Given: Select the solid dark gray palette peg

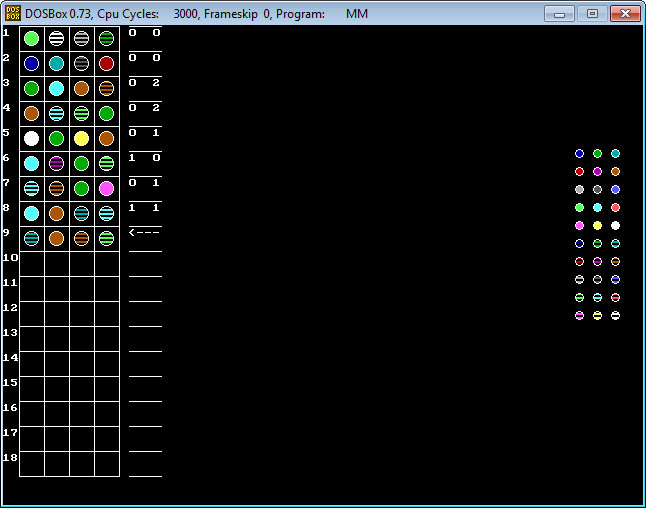Looking at the screenshot, I should tap(597, 189).
